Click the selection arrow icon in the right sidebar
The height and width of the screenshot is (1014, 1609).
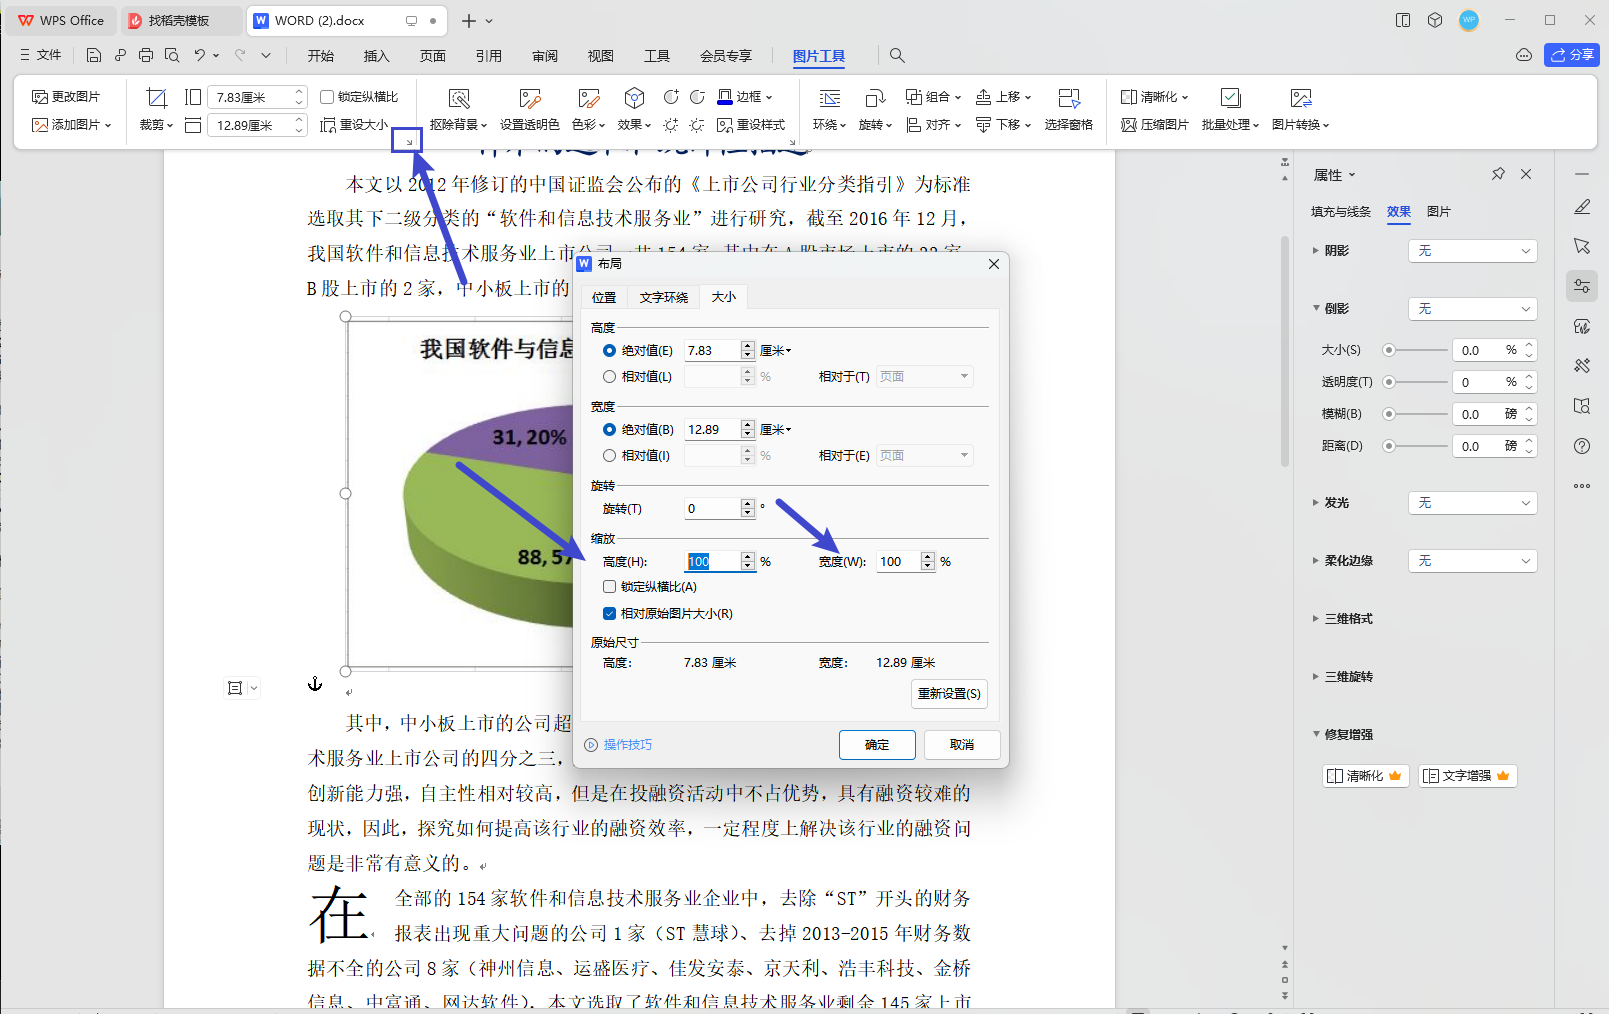click(1582, 246)
